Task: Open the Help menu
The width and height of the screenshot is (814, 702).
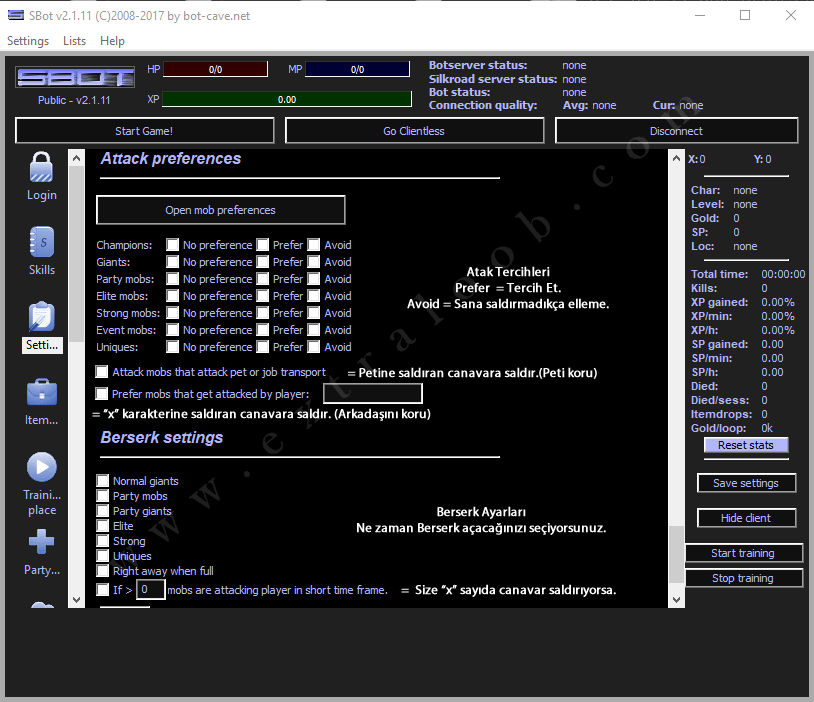Action: pyautogui.click(x=112, y=41)
